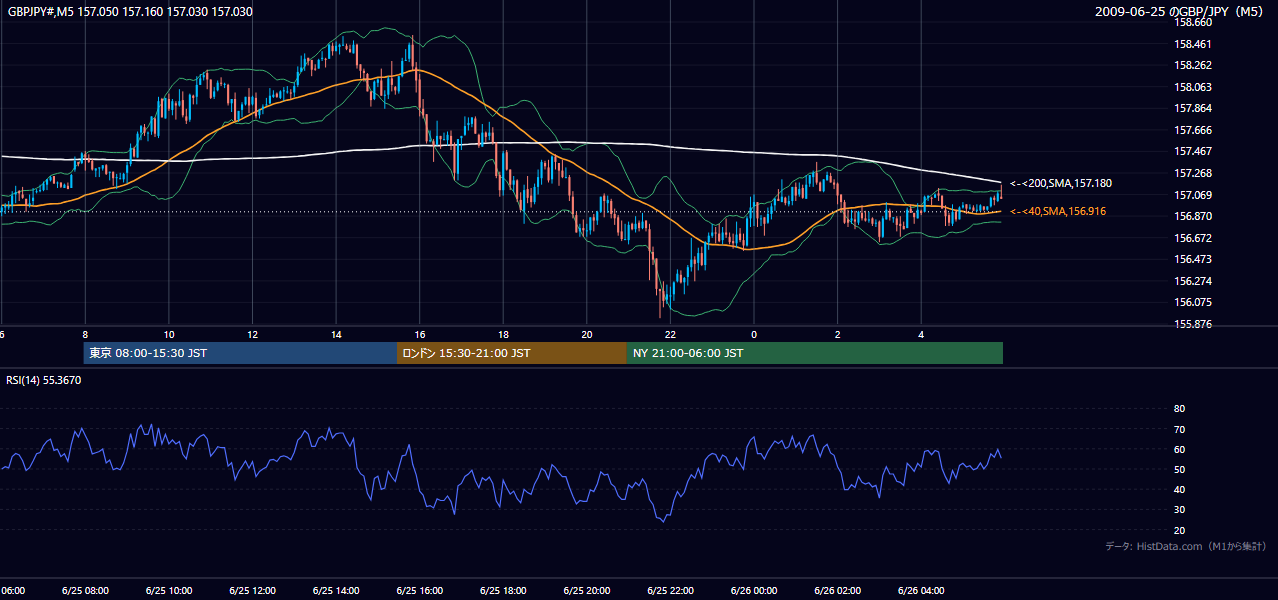
Task: Click the 156.672 price axis label
Action: [1193, 238]
